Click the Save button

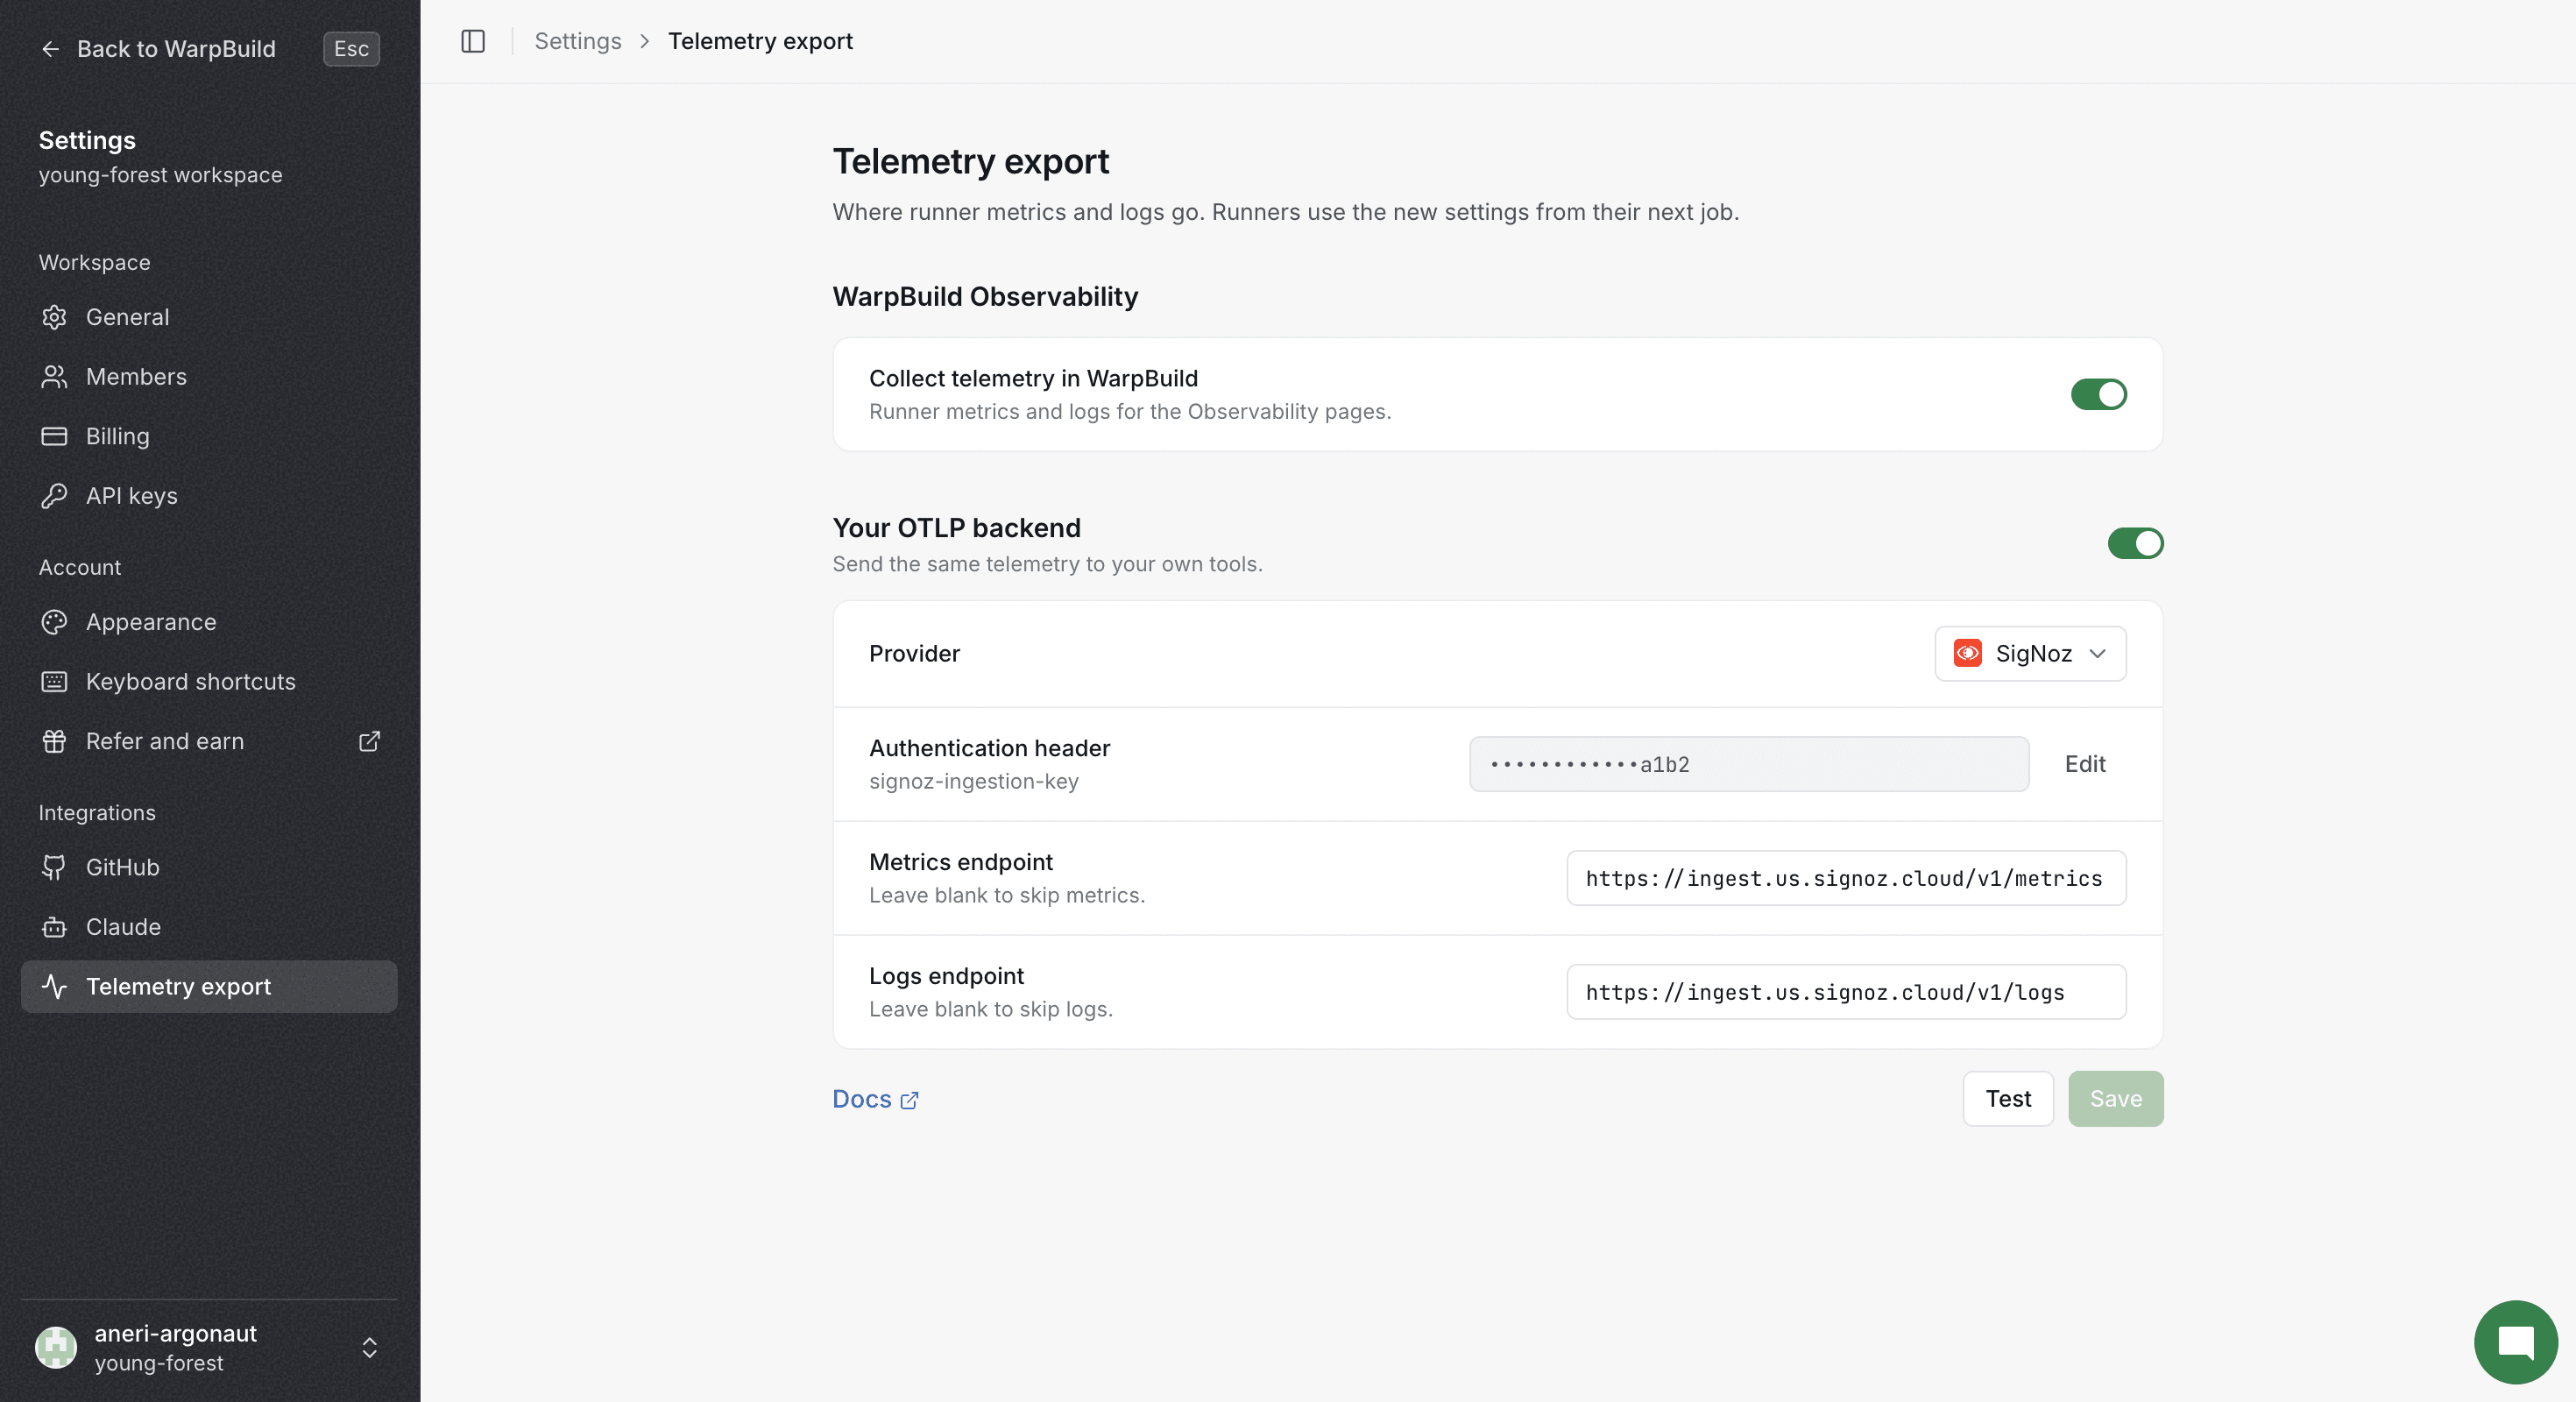(x=2116, y=1098)
